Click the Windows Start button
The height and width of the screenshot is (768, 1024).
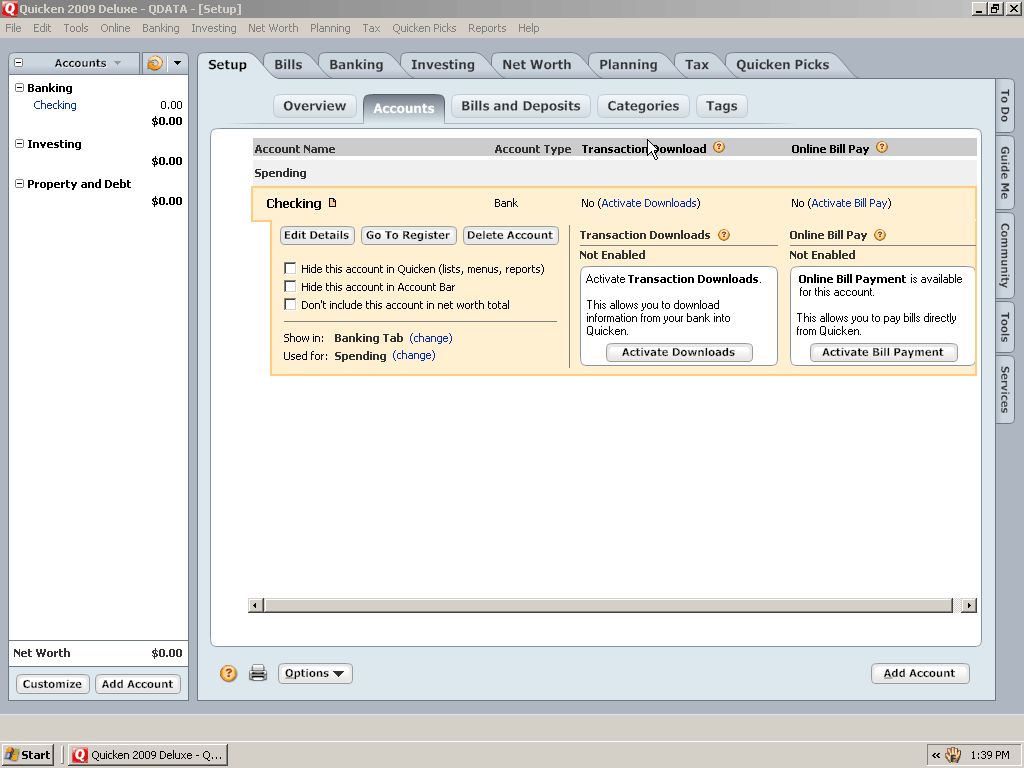click(27, 755)
